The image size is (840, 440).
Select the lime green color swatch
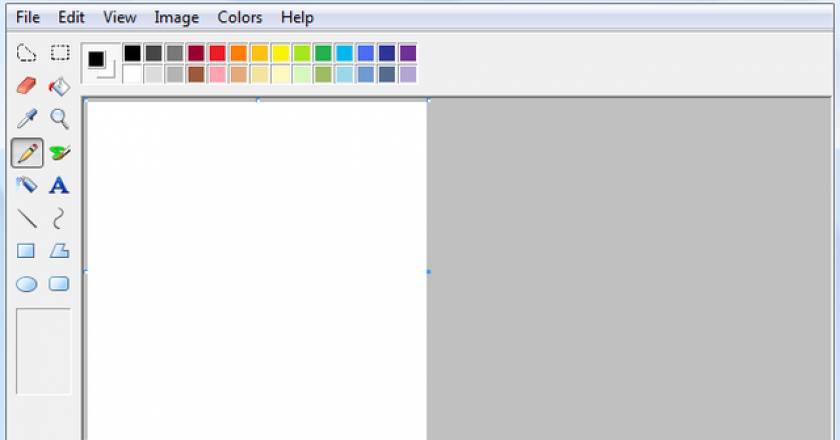pos(302,53)
